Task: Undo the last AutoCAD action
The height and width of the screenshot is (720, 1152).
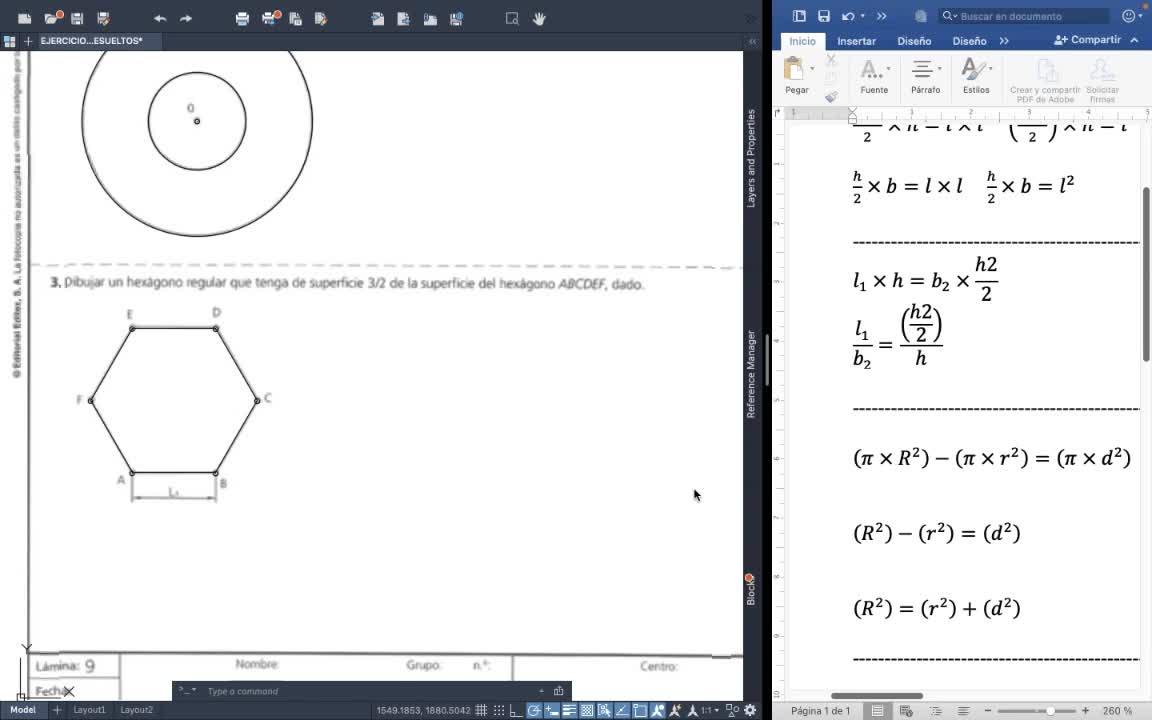Action: coord(159,18)
